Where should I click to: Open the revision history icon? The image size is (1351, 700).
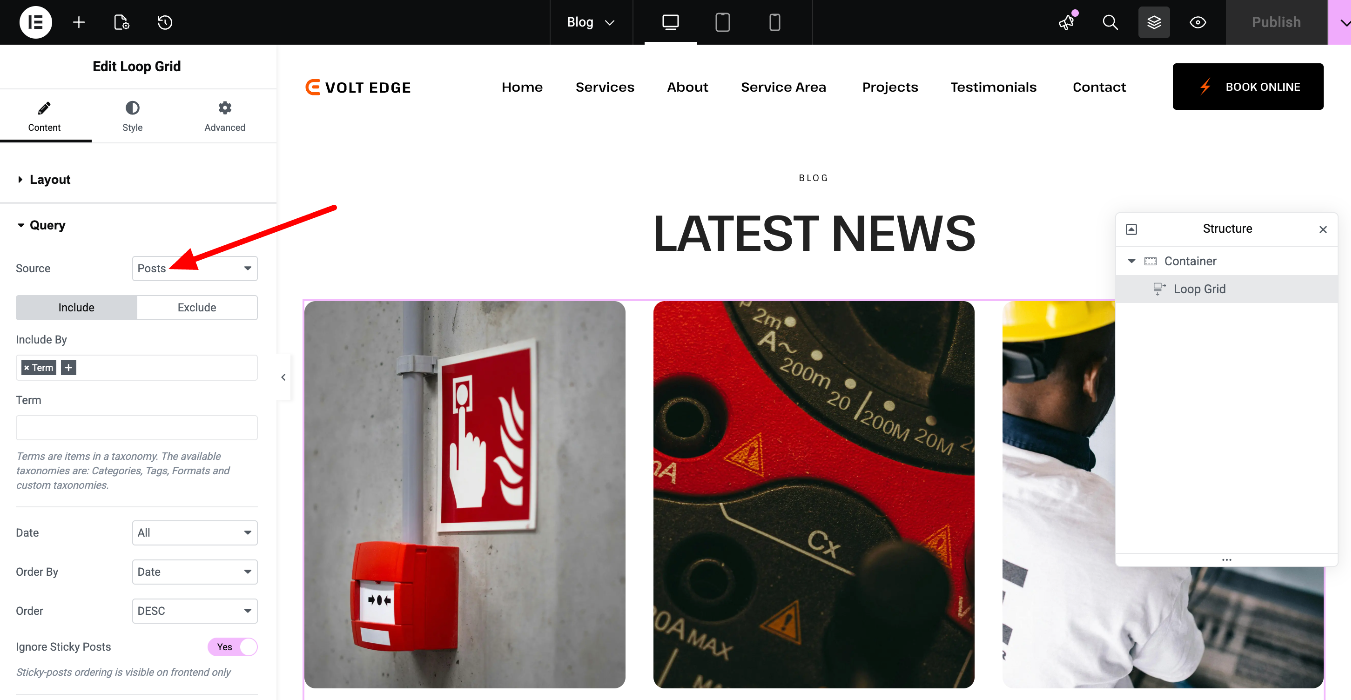pos(165,22)
